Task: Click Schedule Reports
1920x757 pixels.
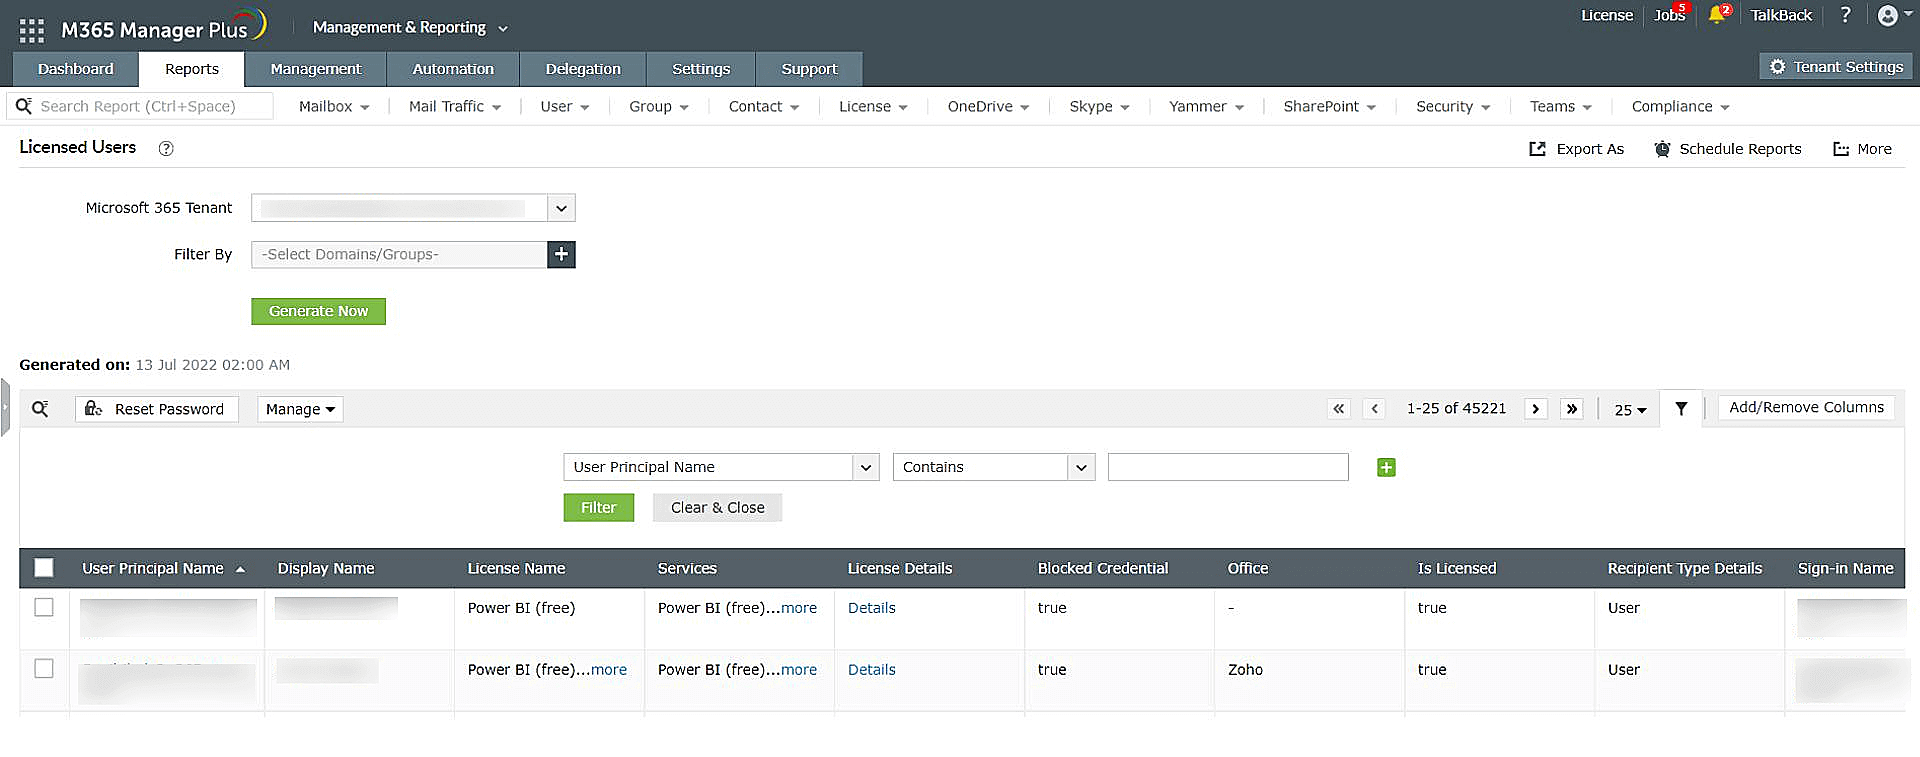Action: click(1728, 149)
